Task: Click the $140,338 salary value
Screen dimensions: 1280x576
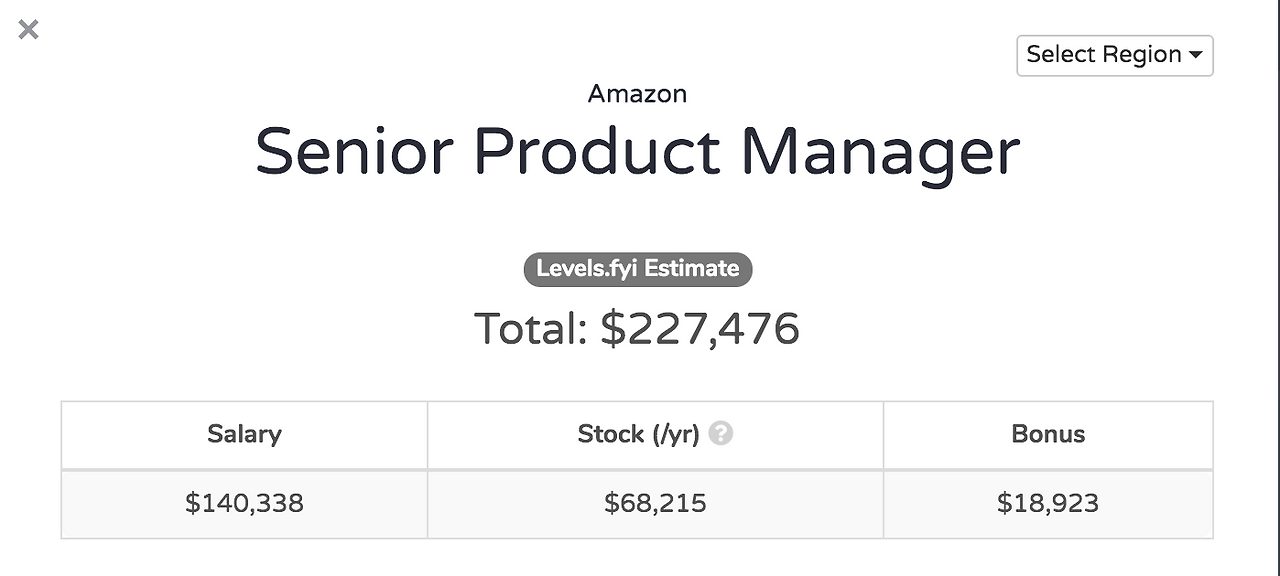Action: coord(244,503)
